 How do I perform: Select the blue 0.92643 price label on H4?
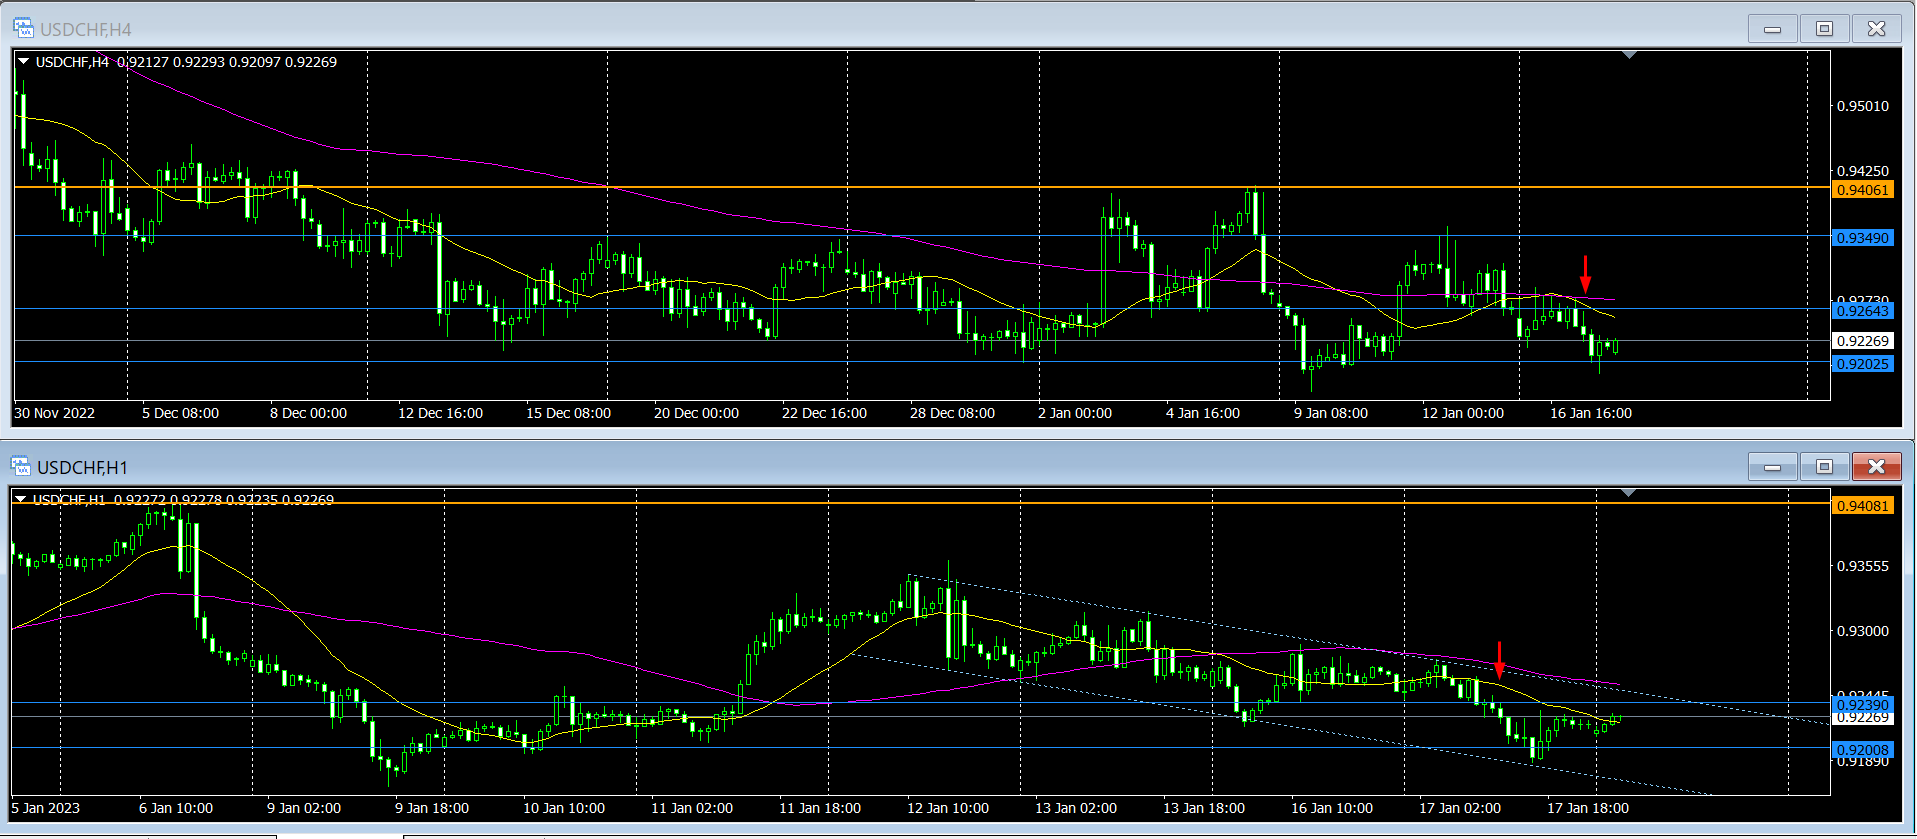(1863, 311)
